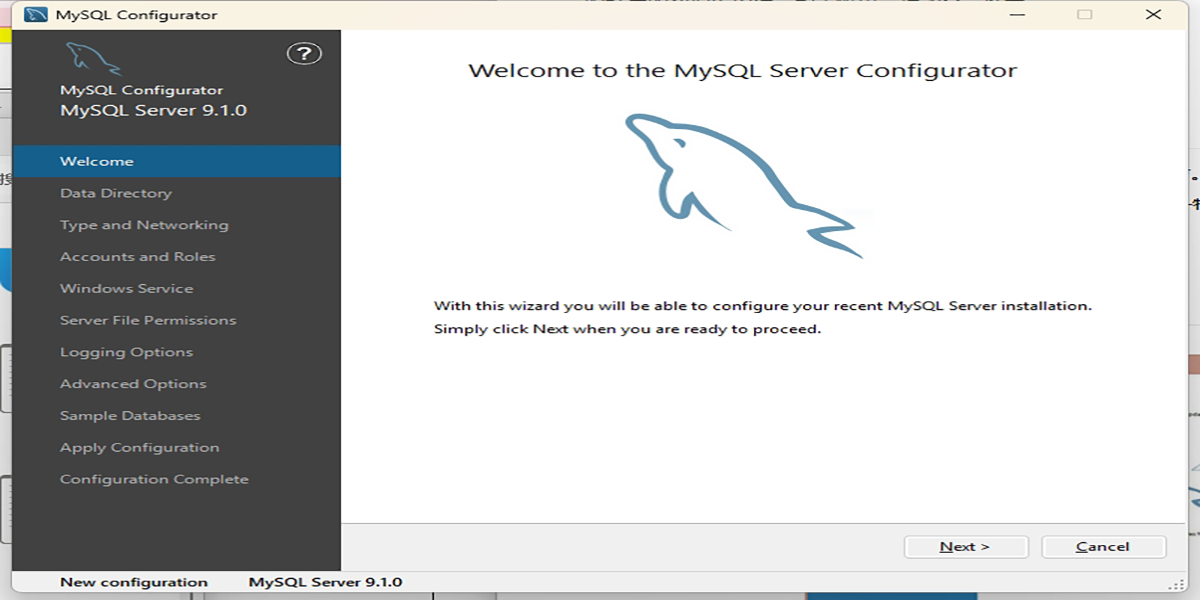Click the welcome heading text
Image resolution: width=1200 pixels, height=600 pixels.
coord(743,71)
